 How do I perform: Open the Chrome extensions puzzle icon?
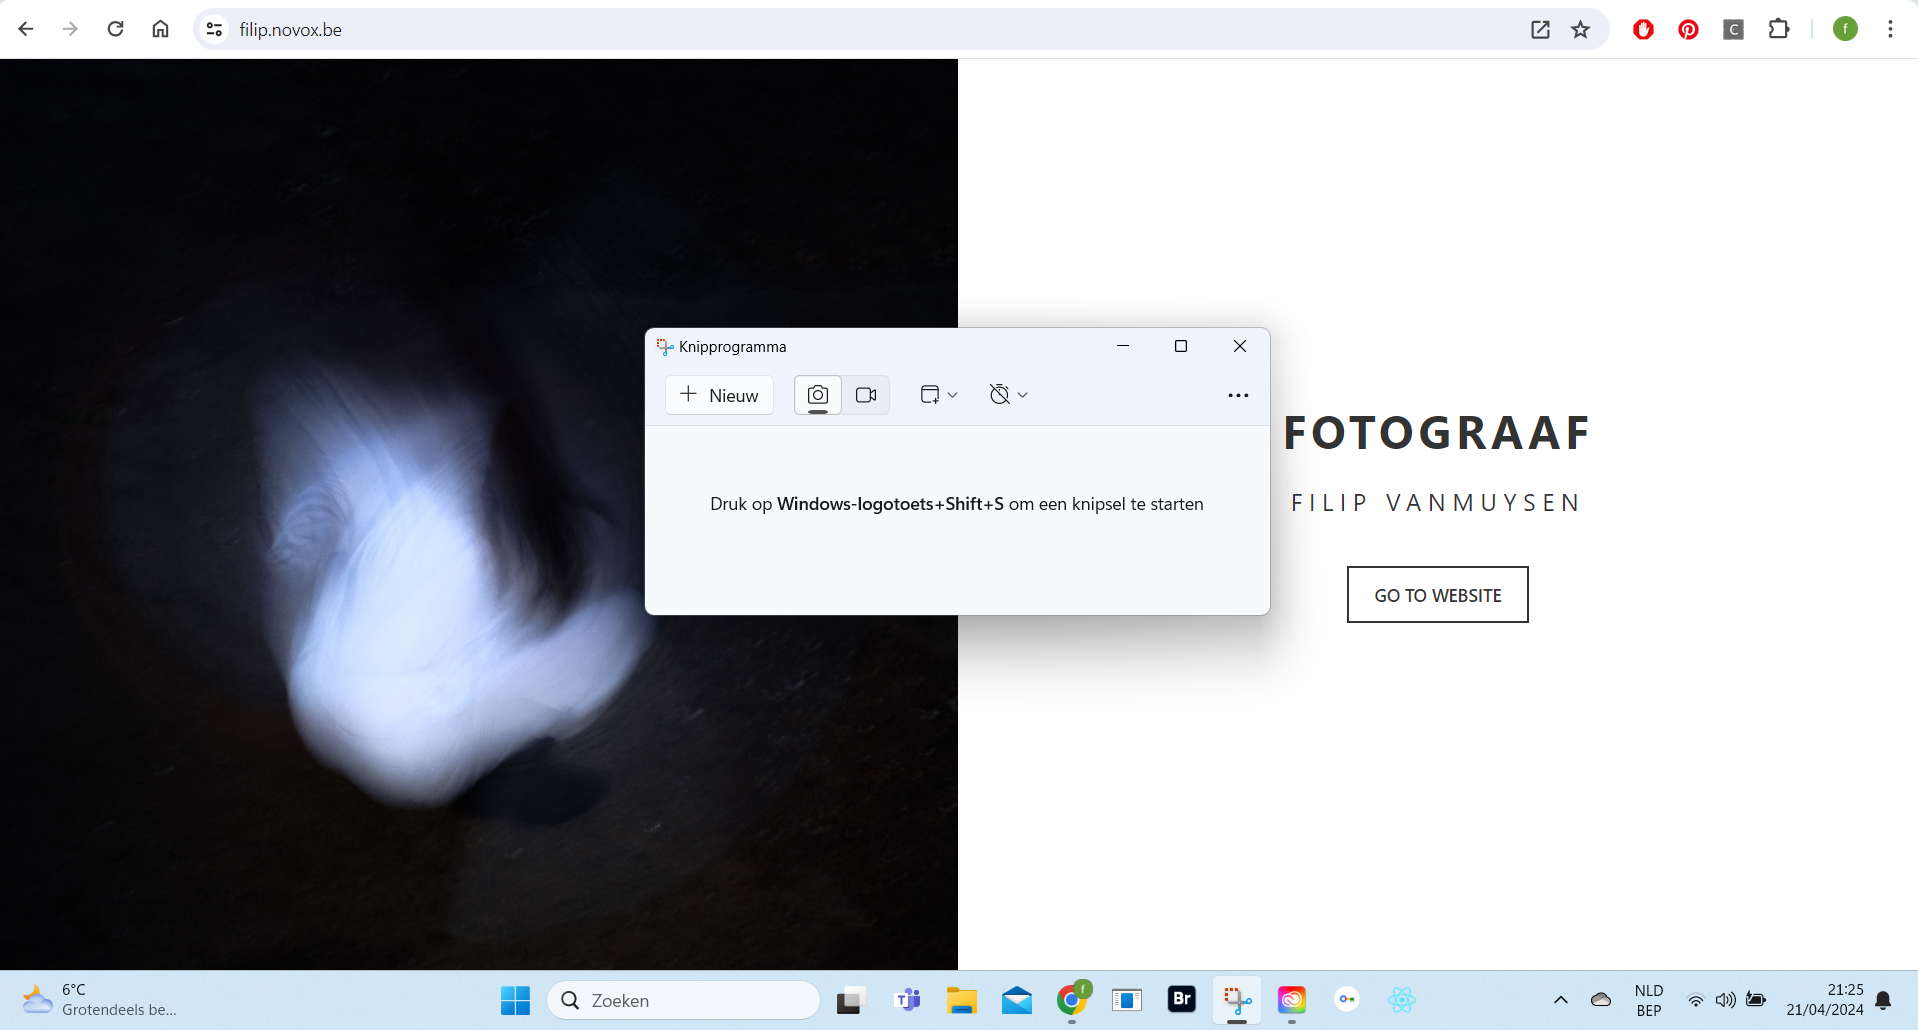pyautogui.click(x=1778, y=29)
